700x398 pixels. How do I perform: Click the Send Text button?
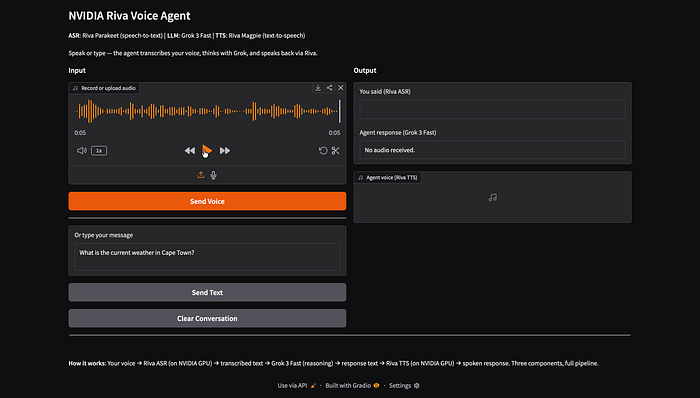point(207,292)
